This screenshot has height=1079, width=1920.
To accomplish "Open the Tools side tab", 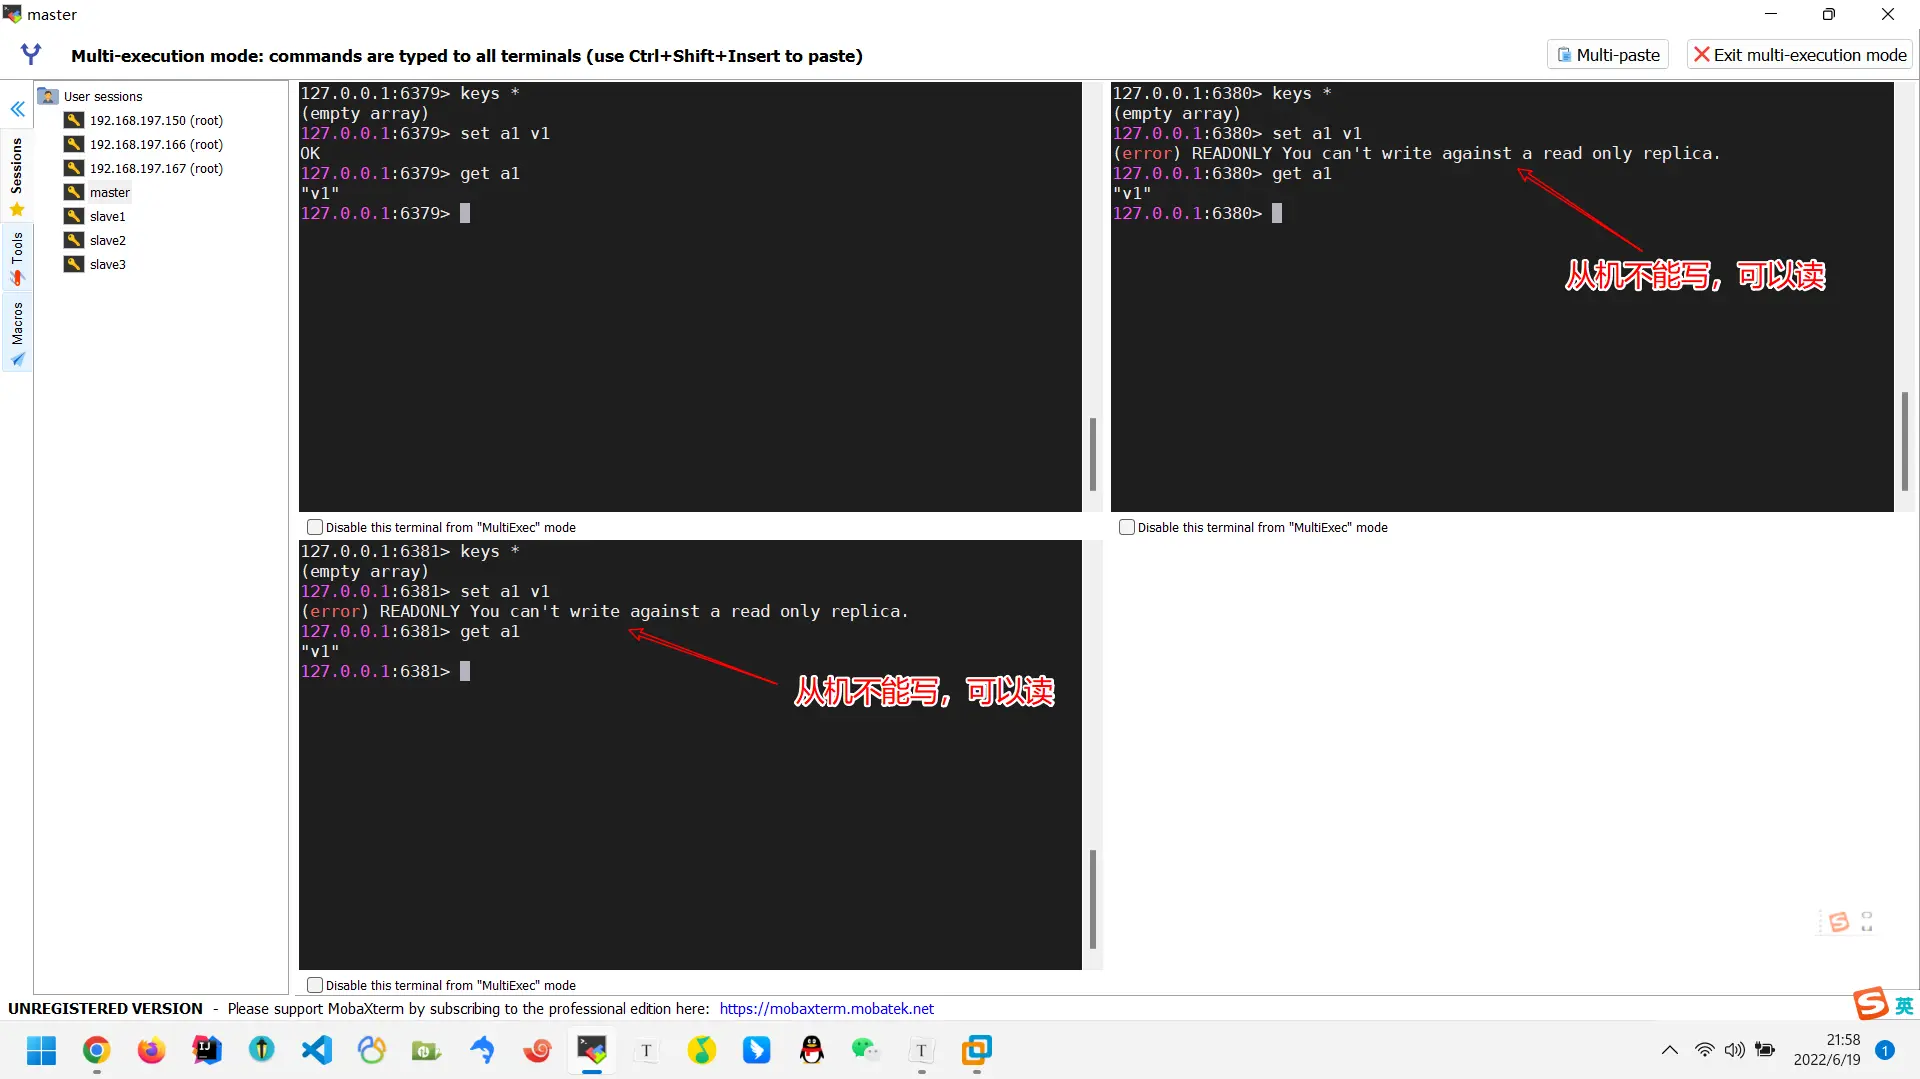I will point(17,258).
